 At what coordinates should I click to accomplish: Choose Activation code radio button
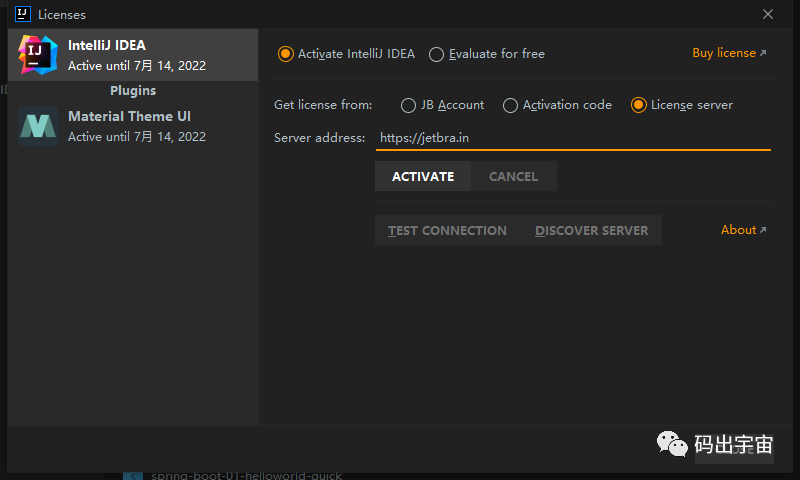pyautogui.click(x=511, y=105)
